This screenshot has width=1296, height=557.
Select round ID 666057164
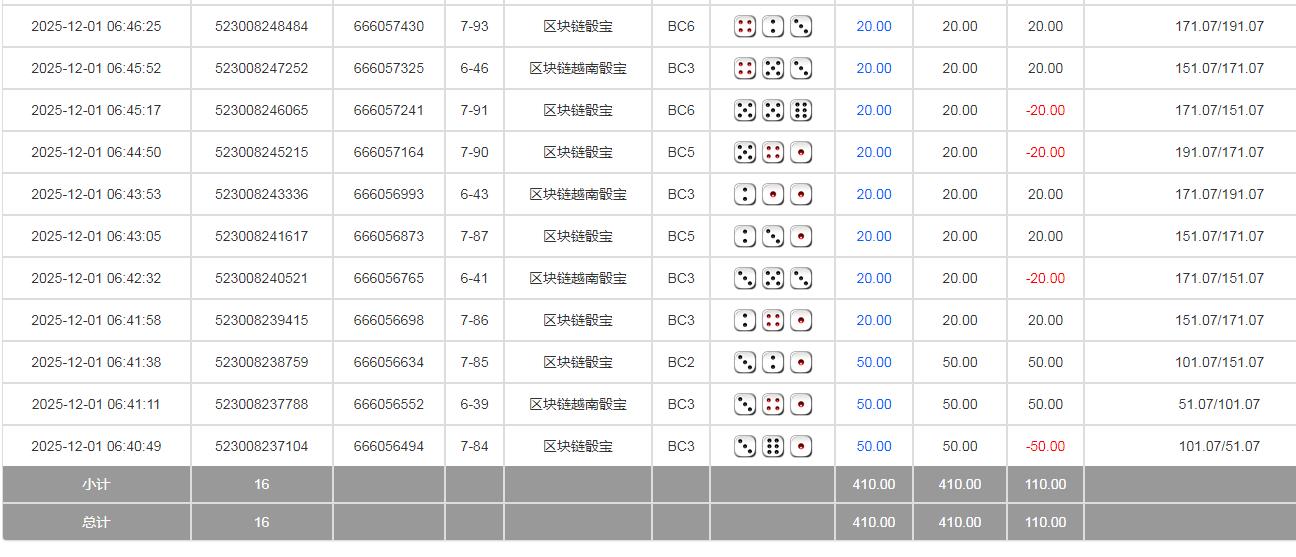[x=389, y=153]
